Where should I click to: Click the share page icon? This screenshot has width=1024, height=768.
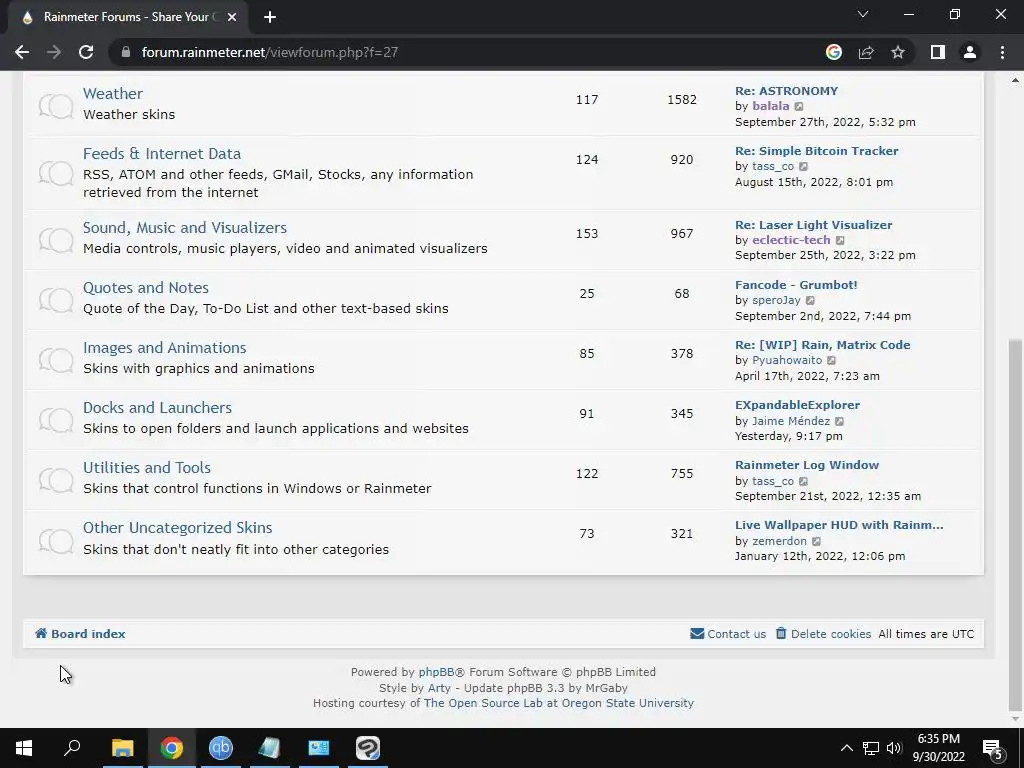tap(866, 52)
